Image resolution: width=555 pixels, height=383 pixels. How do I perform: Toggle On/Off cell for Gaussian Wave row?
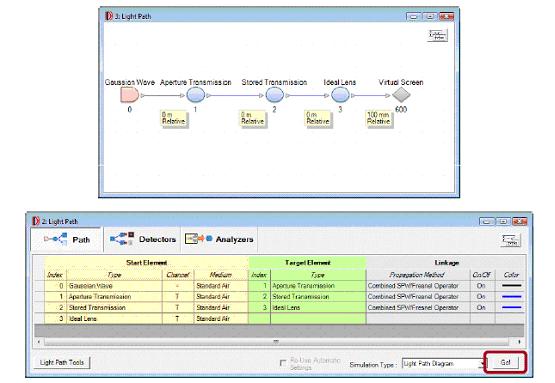tap(481, 286)
